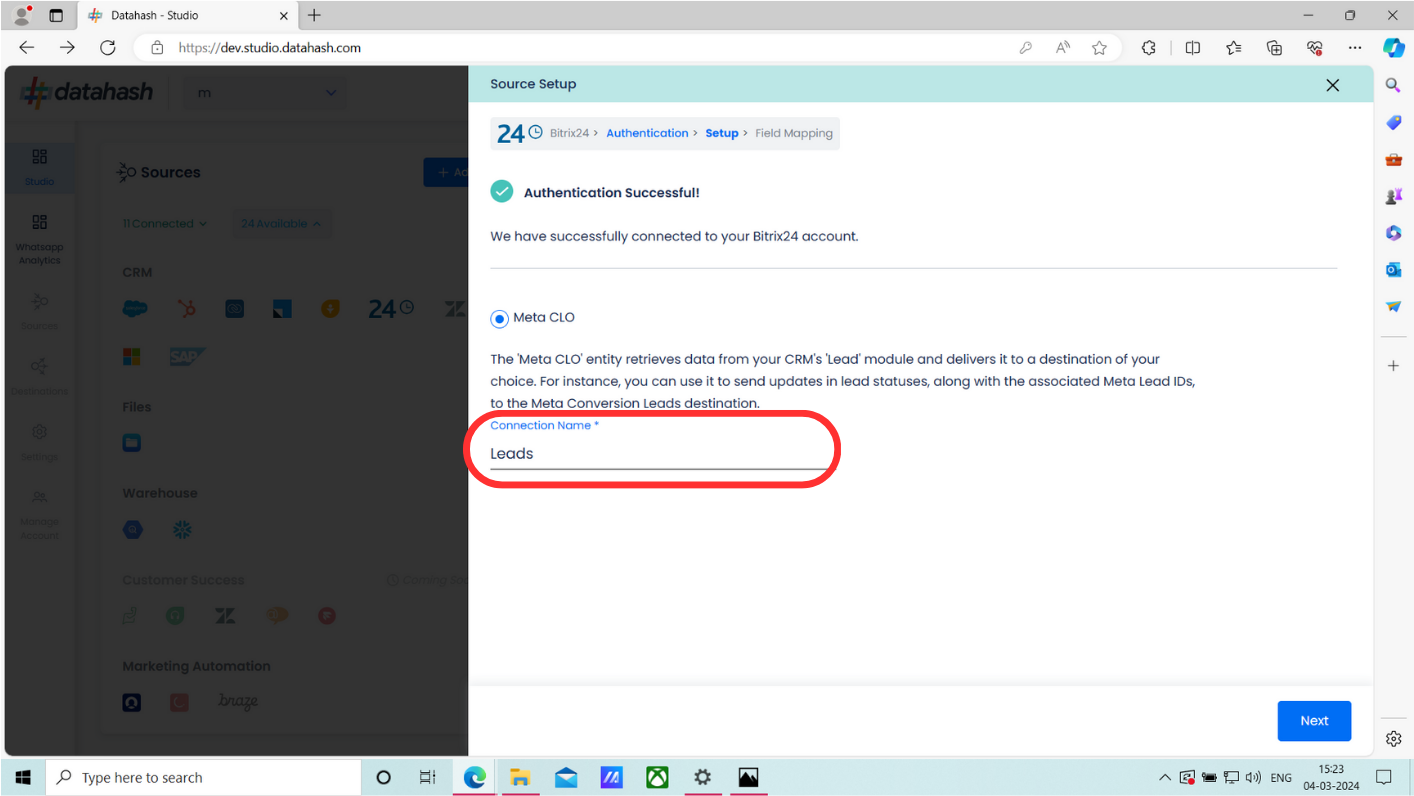Viewport: 1414px width, 796px height.
Task: Open the Setup breadcrumb step
Action: pyautogui.click(x=721, y=133)
